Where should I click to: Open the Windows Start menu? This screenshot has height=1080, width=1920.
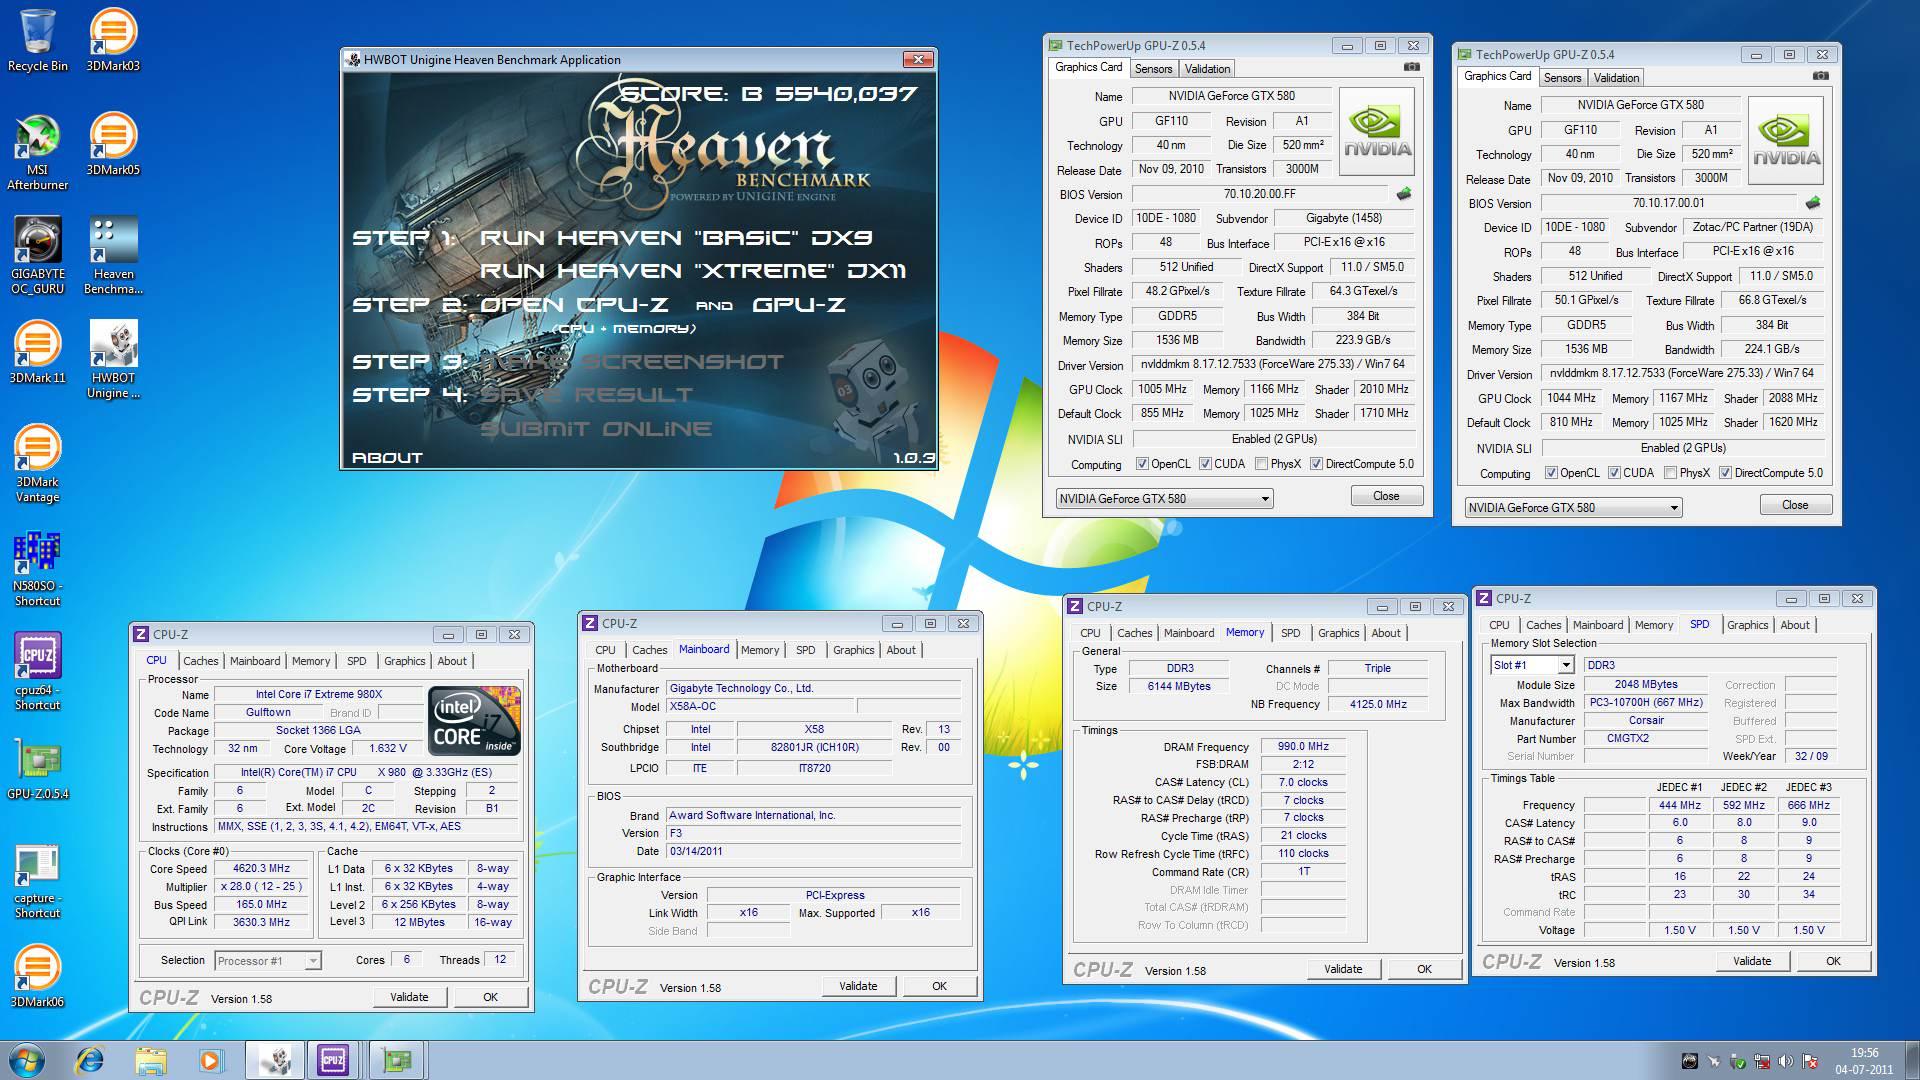(27, 1060)
